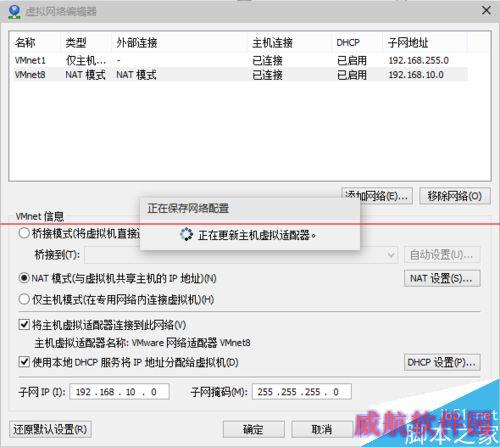Viewport: 500px width, 447px height.
Task: Click VMware 网络适配器 VMnet8 adapter name text
Action: [191, 343]
